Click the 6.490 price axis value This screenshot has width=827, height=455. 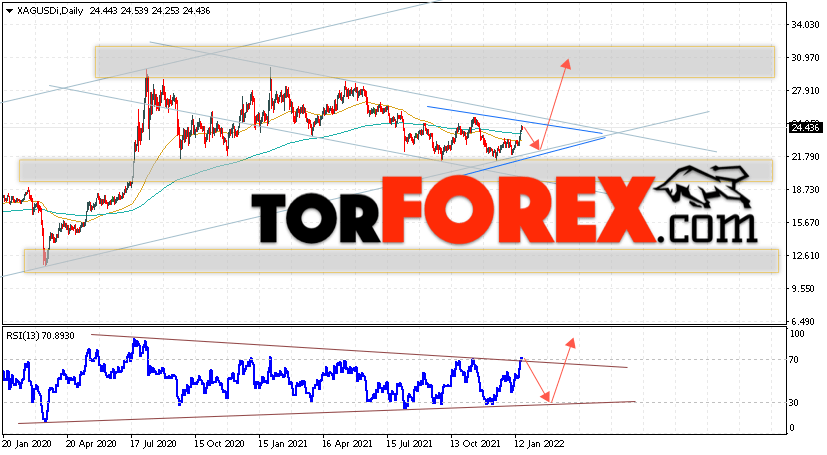coord(805,322)
